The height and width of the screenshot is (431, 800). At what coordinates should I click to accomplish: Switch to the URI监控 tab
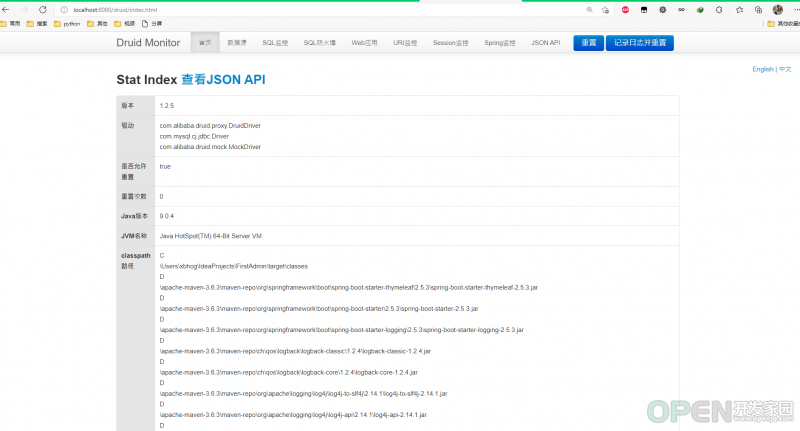405,43
